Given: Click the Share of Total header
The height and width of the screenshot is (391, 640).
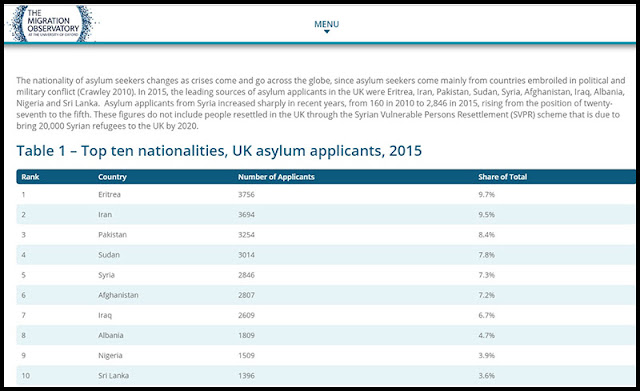Looking at the screenshot, I should click(x=502, y=177).
